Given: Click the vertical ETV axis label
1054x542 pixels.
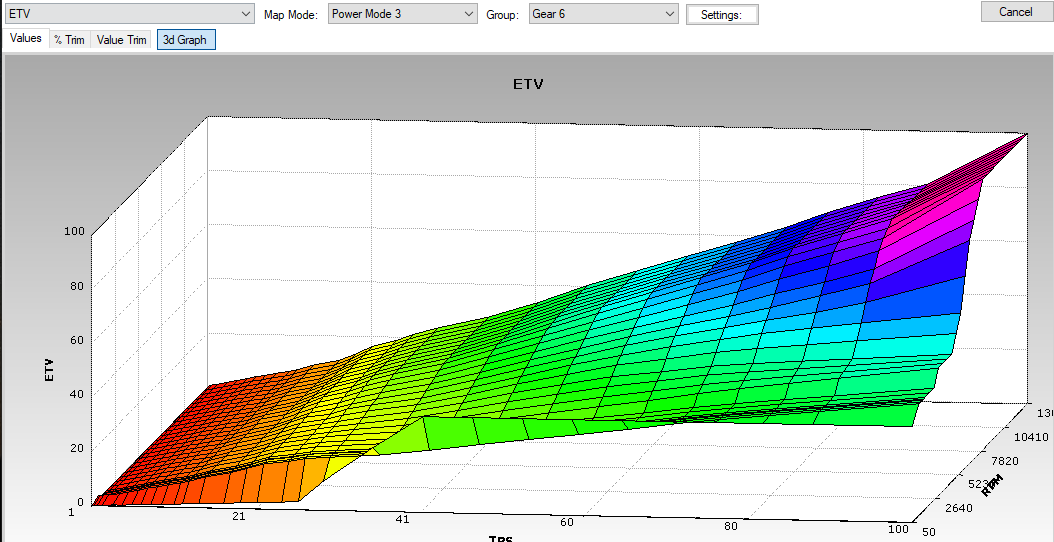Looking at the screenshot, I should 49,371.
